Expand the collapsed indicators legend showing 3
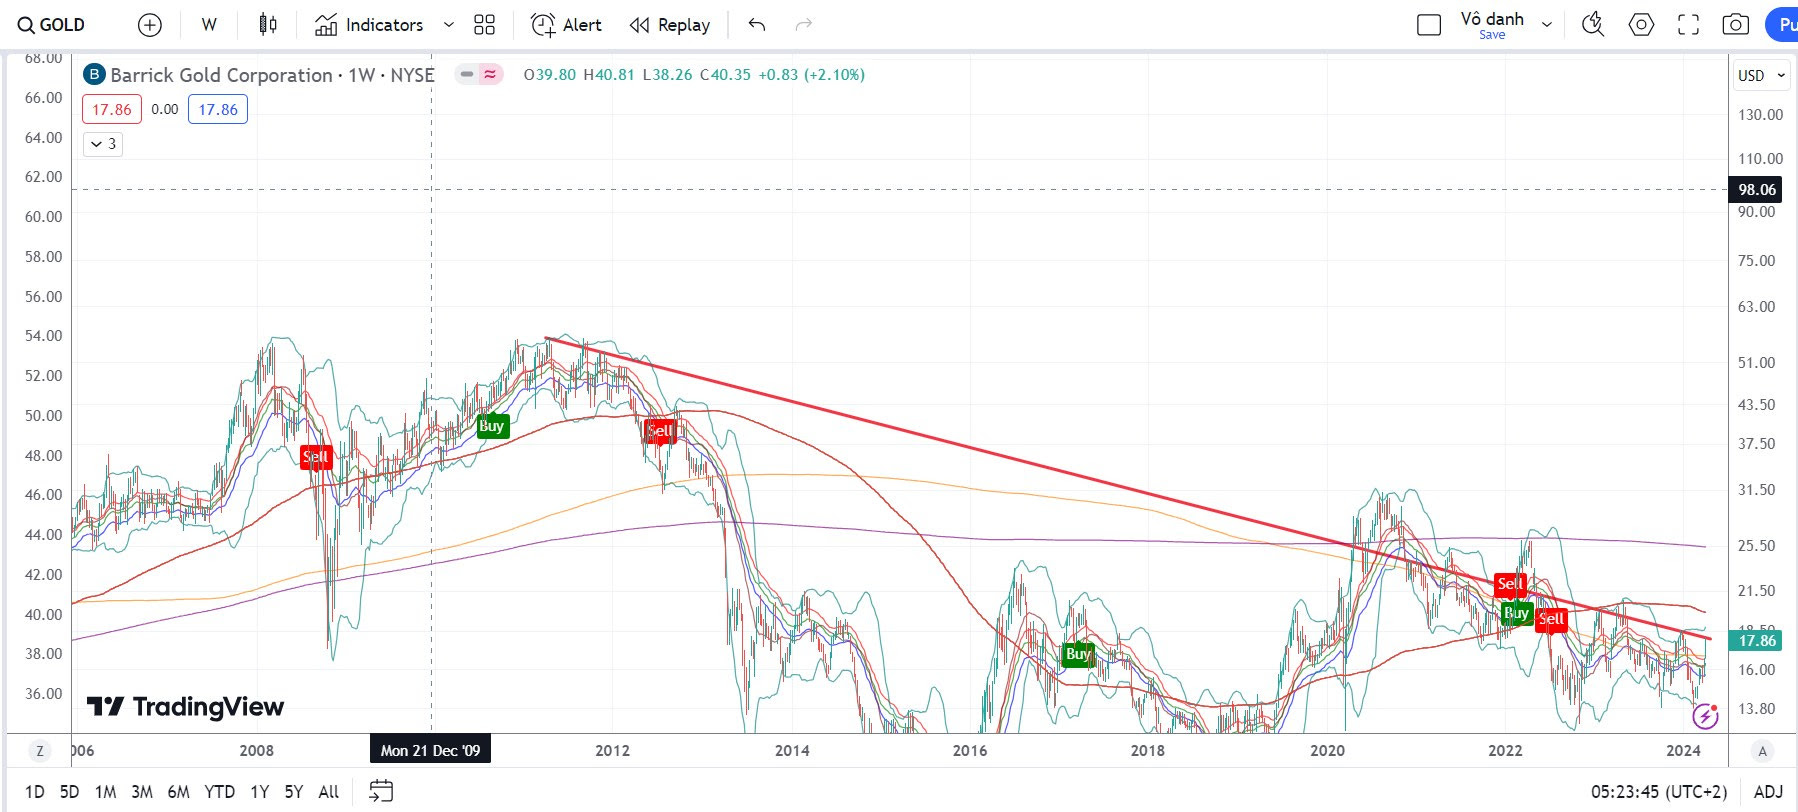 click(103, 144)
